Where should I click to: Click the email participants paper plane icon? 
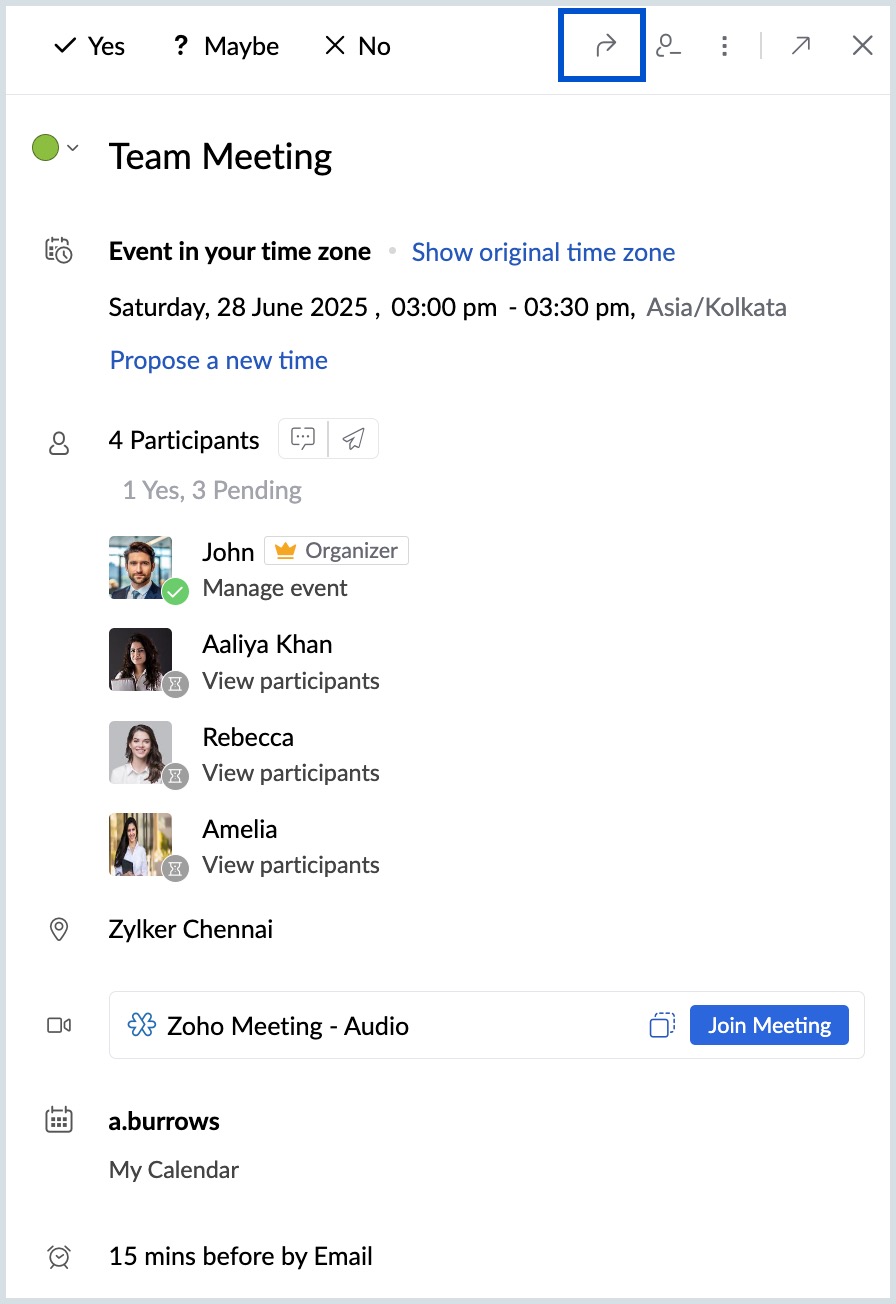(353, 438)
